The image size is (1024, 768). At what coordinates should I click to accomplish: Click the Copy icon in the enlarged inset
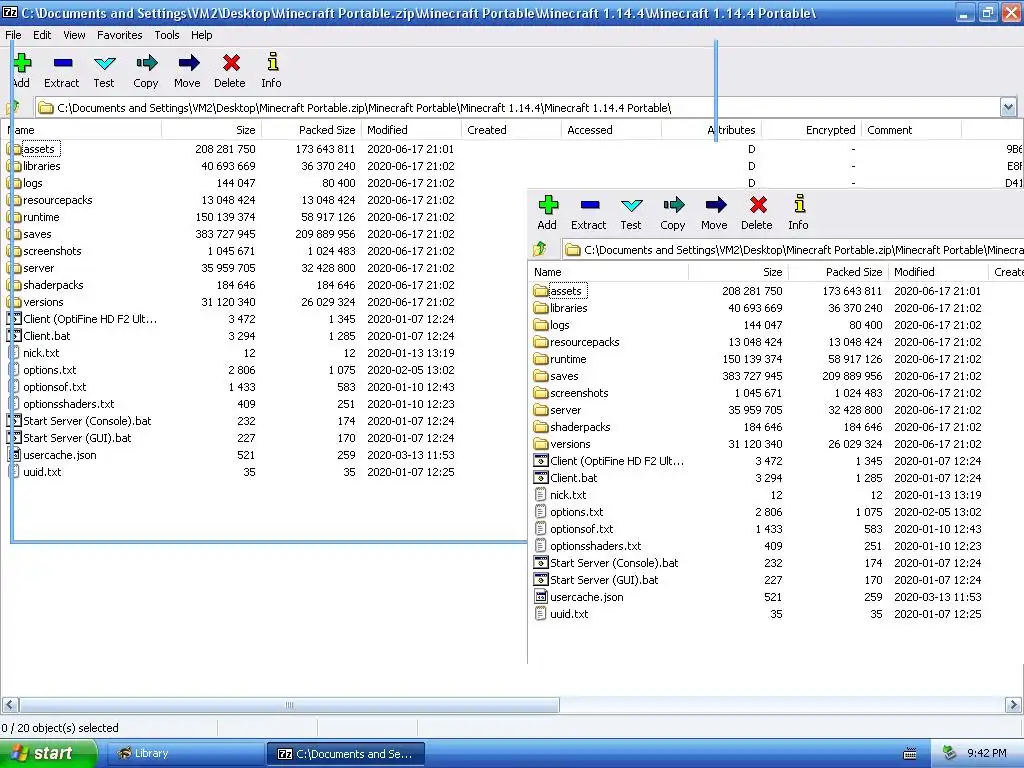(x=673, y=204)
